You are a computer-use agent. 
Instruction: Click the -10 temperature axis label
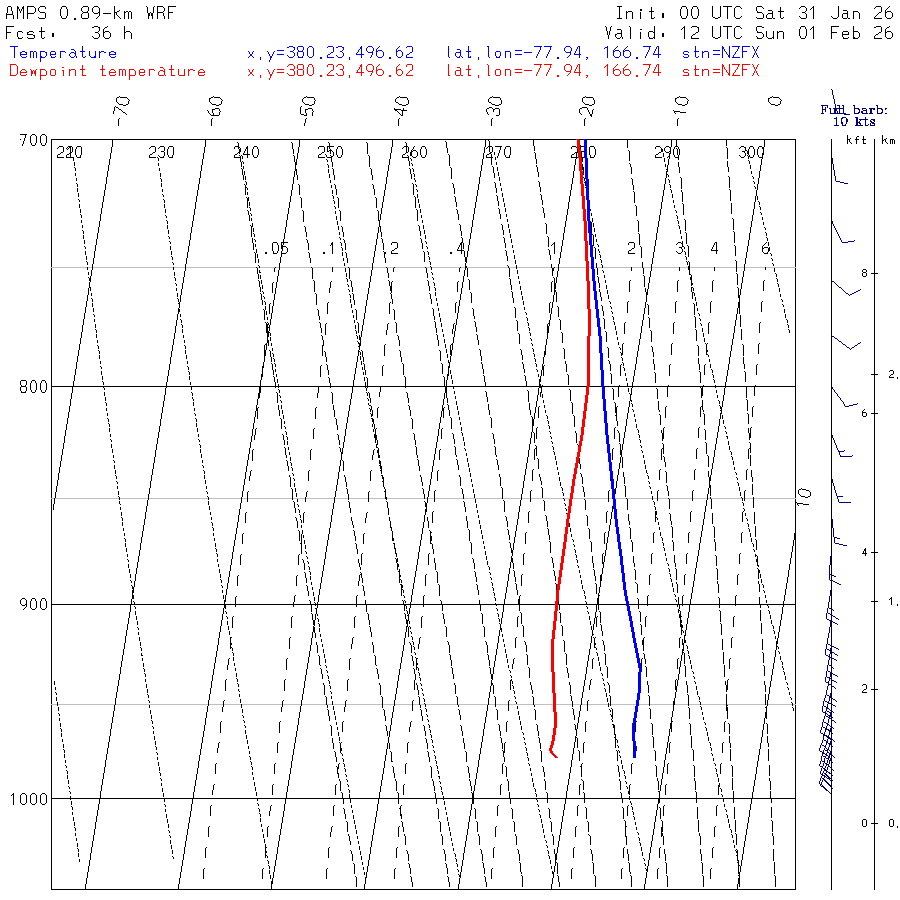coord(681,111)
